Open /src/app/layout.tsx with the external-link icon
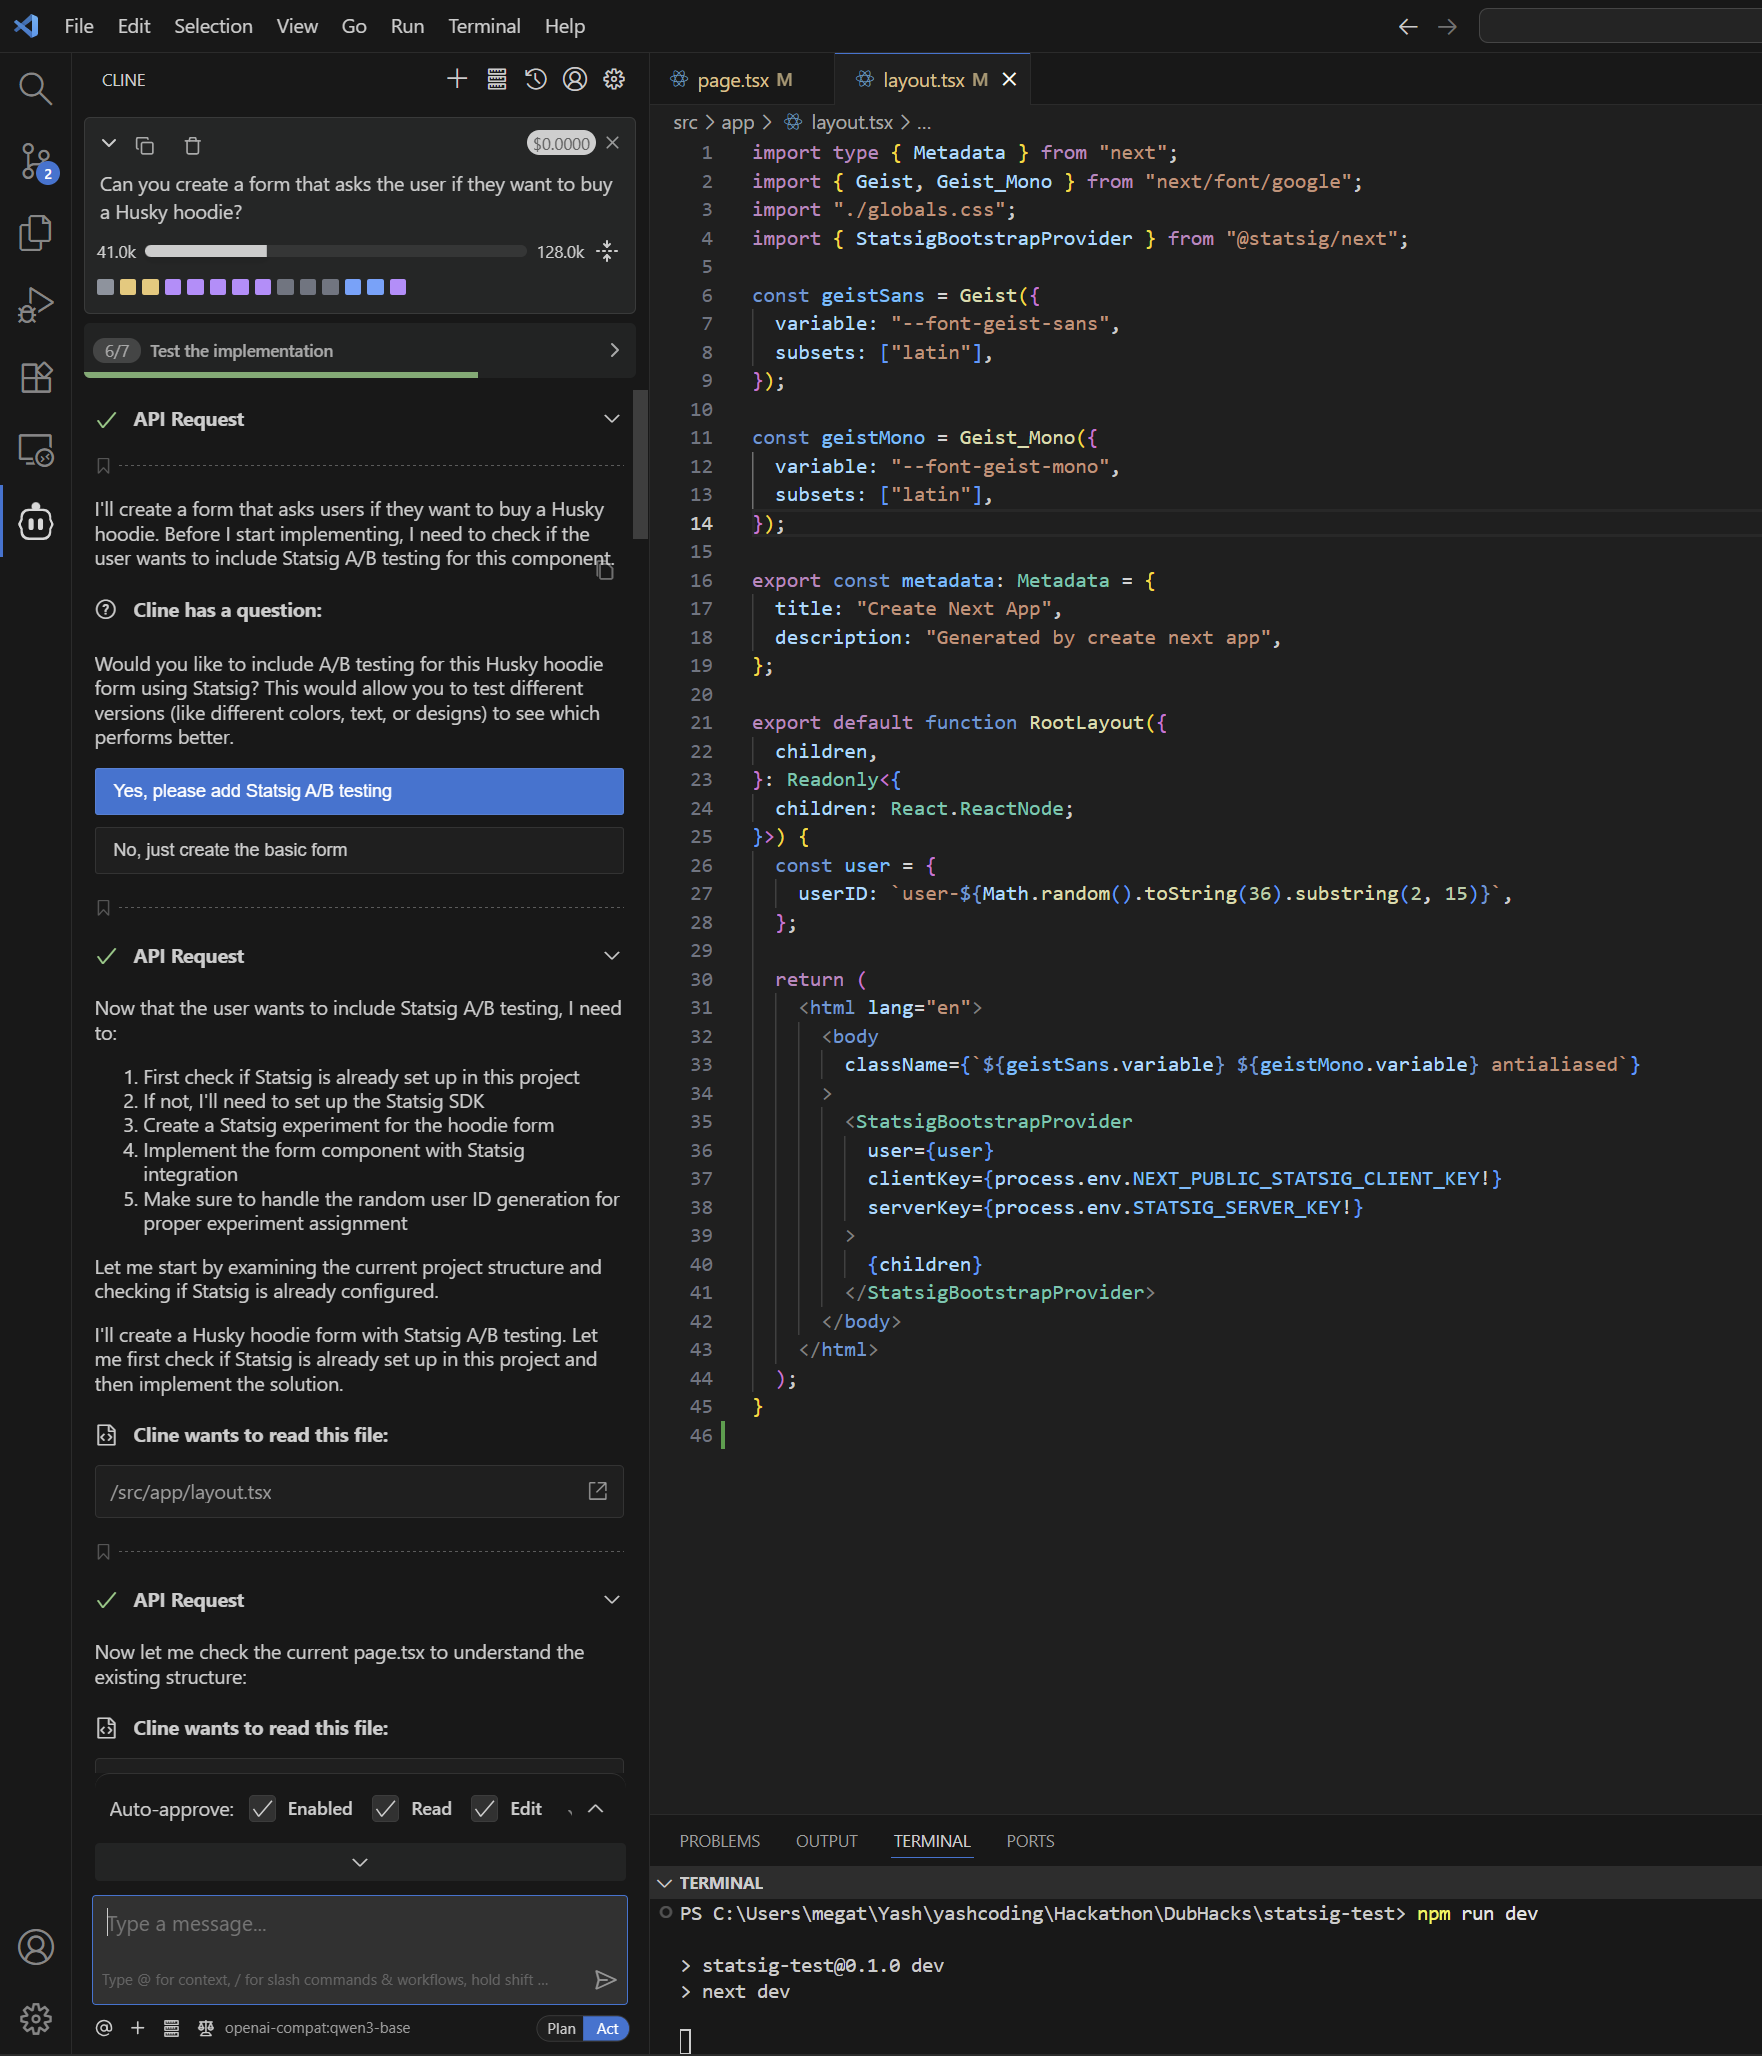This screenshot has height=2056, width=1762. [598, 1491]
